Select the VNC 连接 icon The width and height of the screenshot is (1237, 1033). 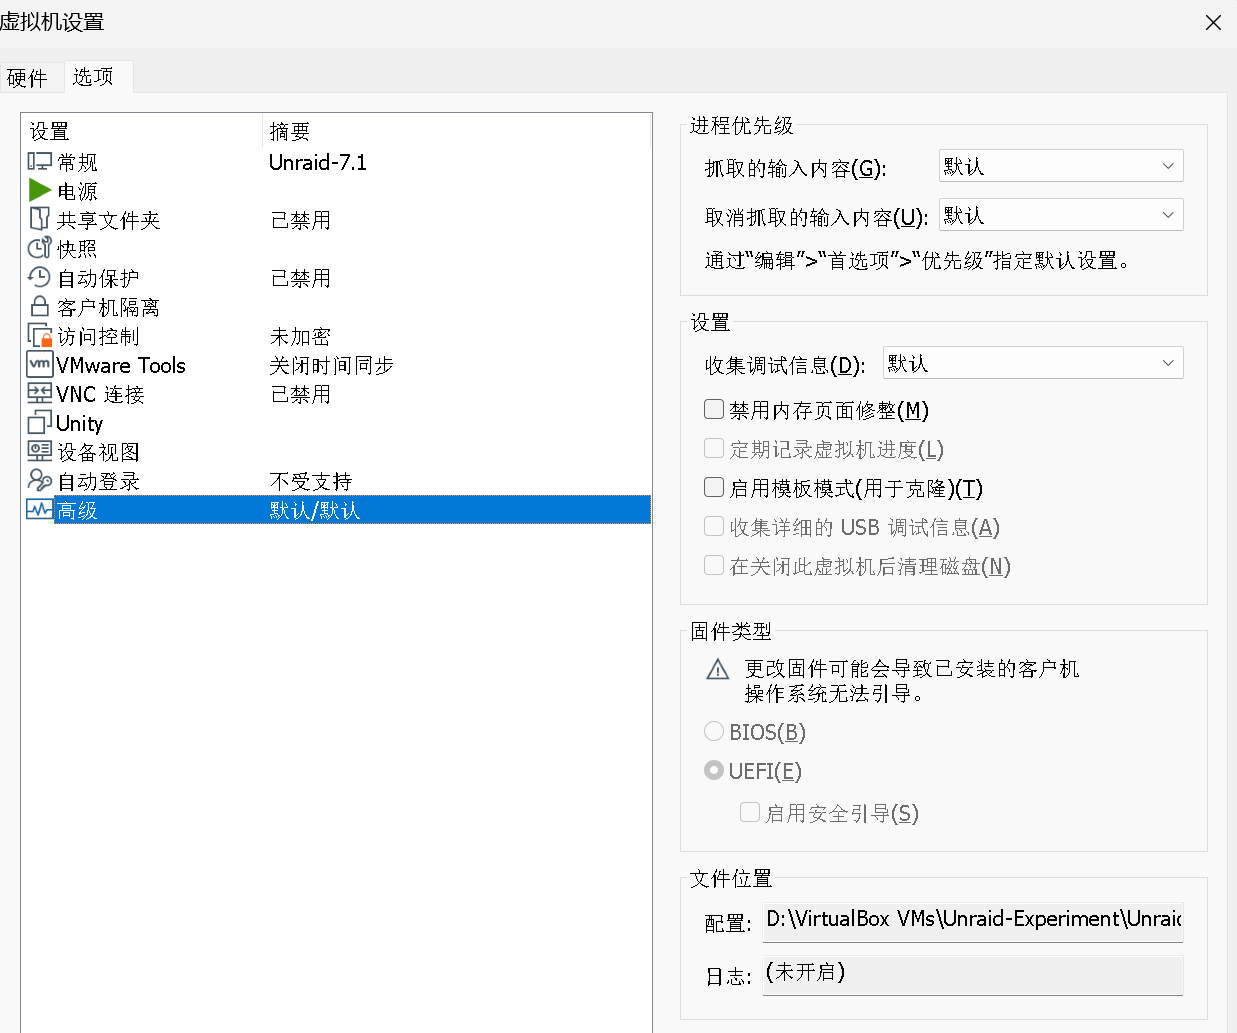(39, 394)
